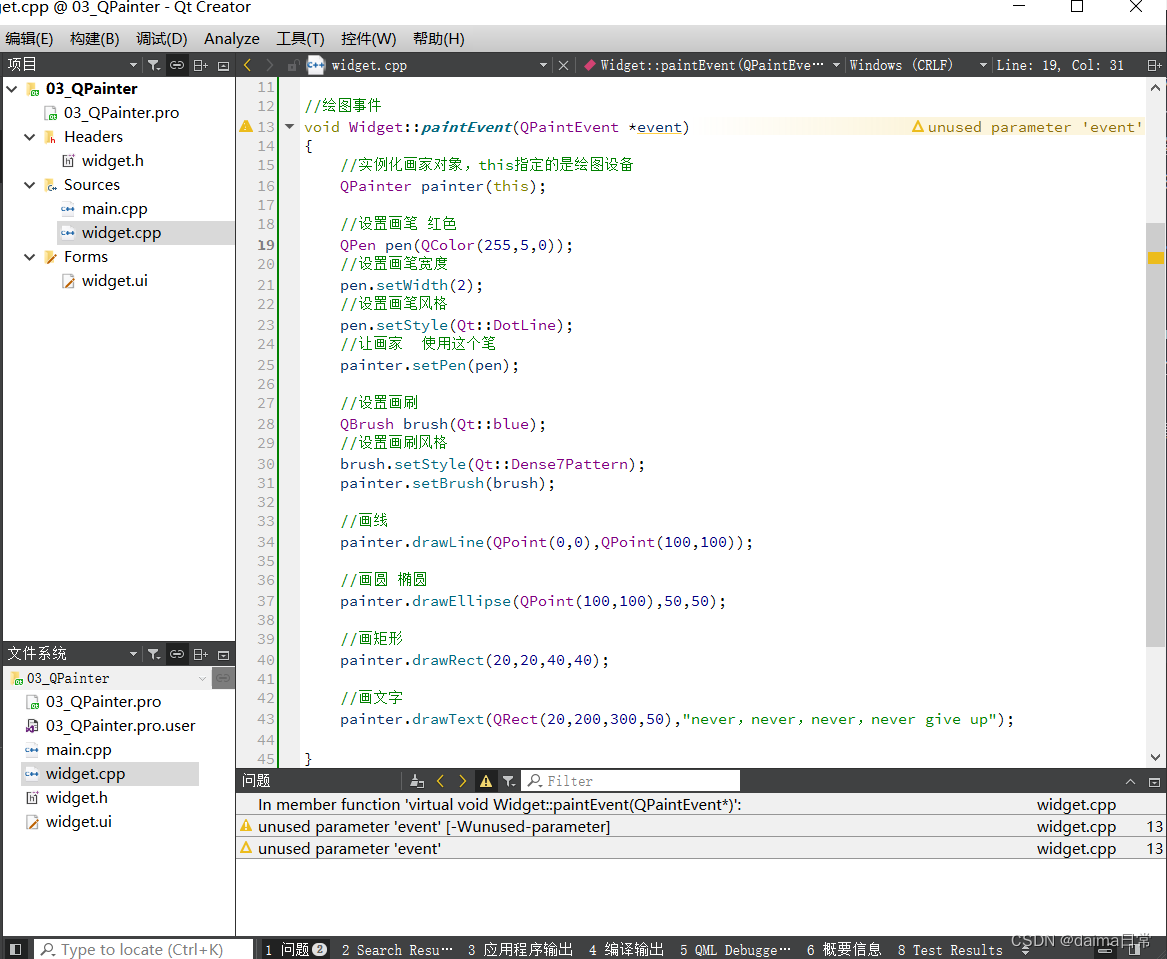Click the Line 19, Col 31 indicator
Screen dimensions: 1167x959
click(x=1060, y=65)
